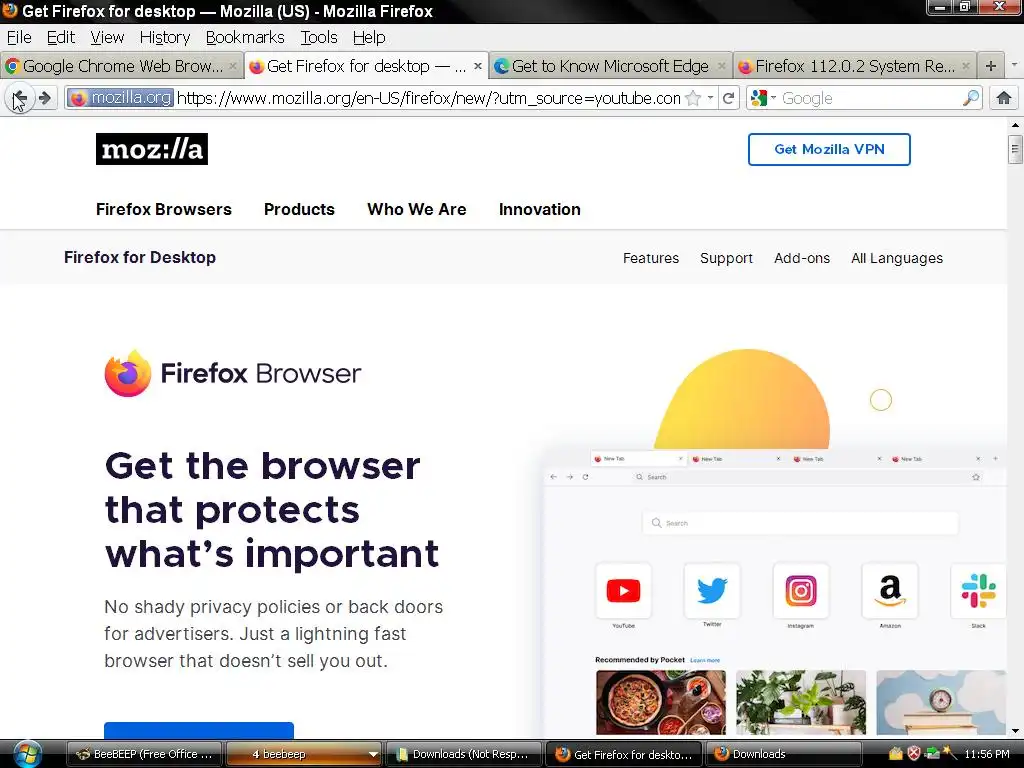
Task: Open the search engine selector dropdown
Action: click(773, 98)
